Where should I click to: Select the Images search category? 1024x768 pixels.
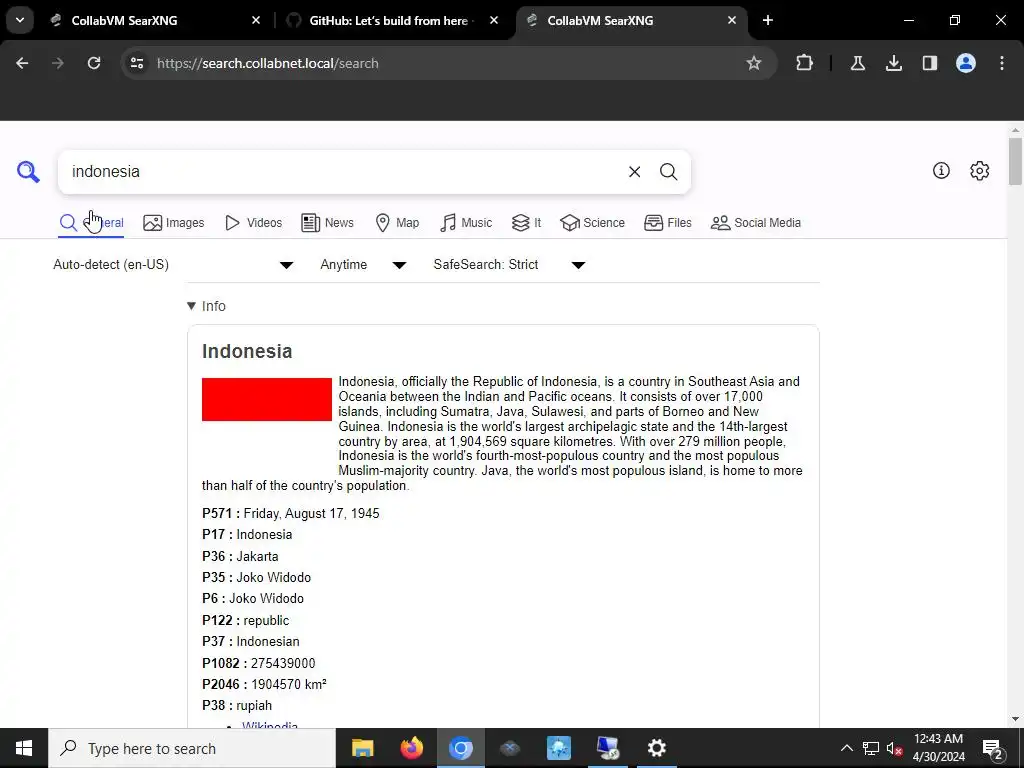coord(174,223)
